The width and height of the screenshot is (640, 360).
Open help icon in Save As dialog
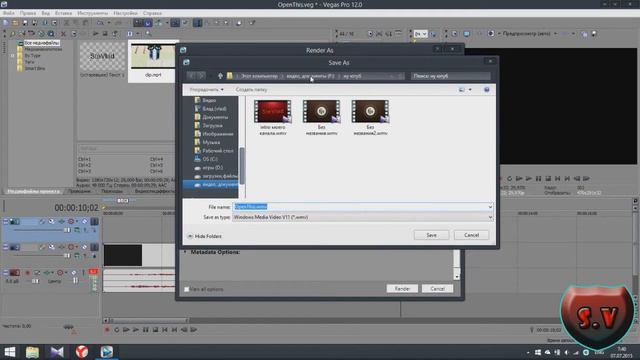tap(487, 89)
